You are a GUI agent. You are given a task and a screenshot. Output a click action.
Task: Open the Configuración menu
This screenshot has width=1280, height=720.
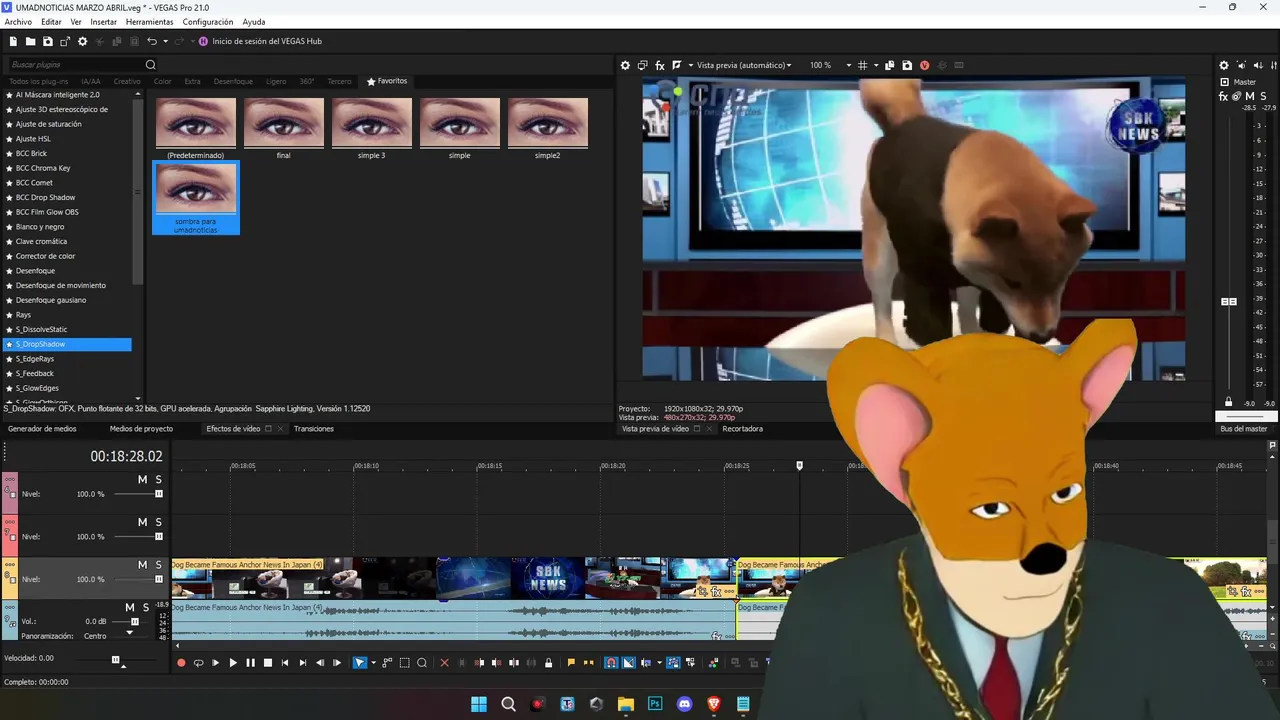coord(208,22)
